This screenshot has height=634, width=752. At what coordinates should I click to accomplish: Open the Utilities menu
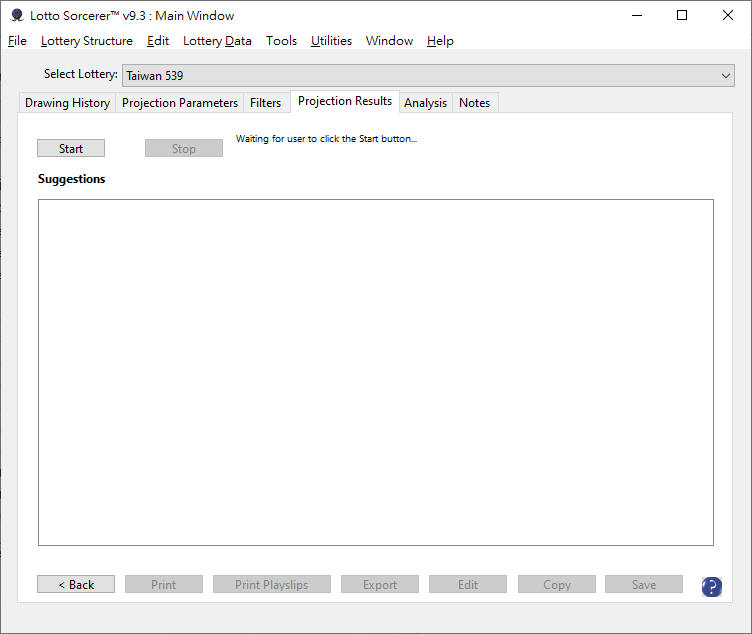pyautogui.click(x=331, y=41)
